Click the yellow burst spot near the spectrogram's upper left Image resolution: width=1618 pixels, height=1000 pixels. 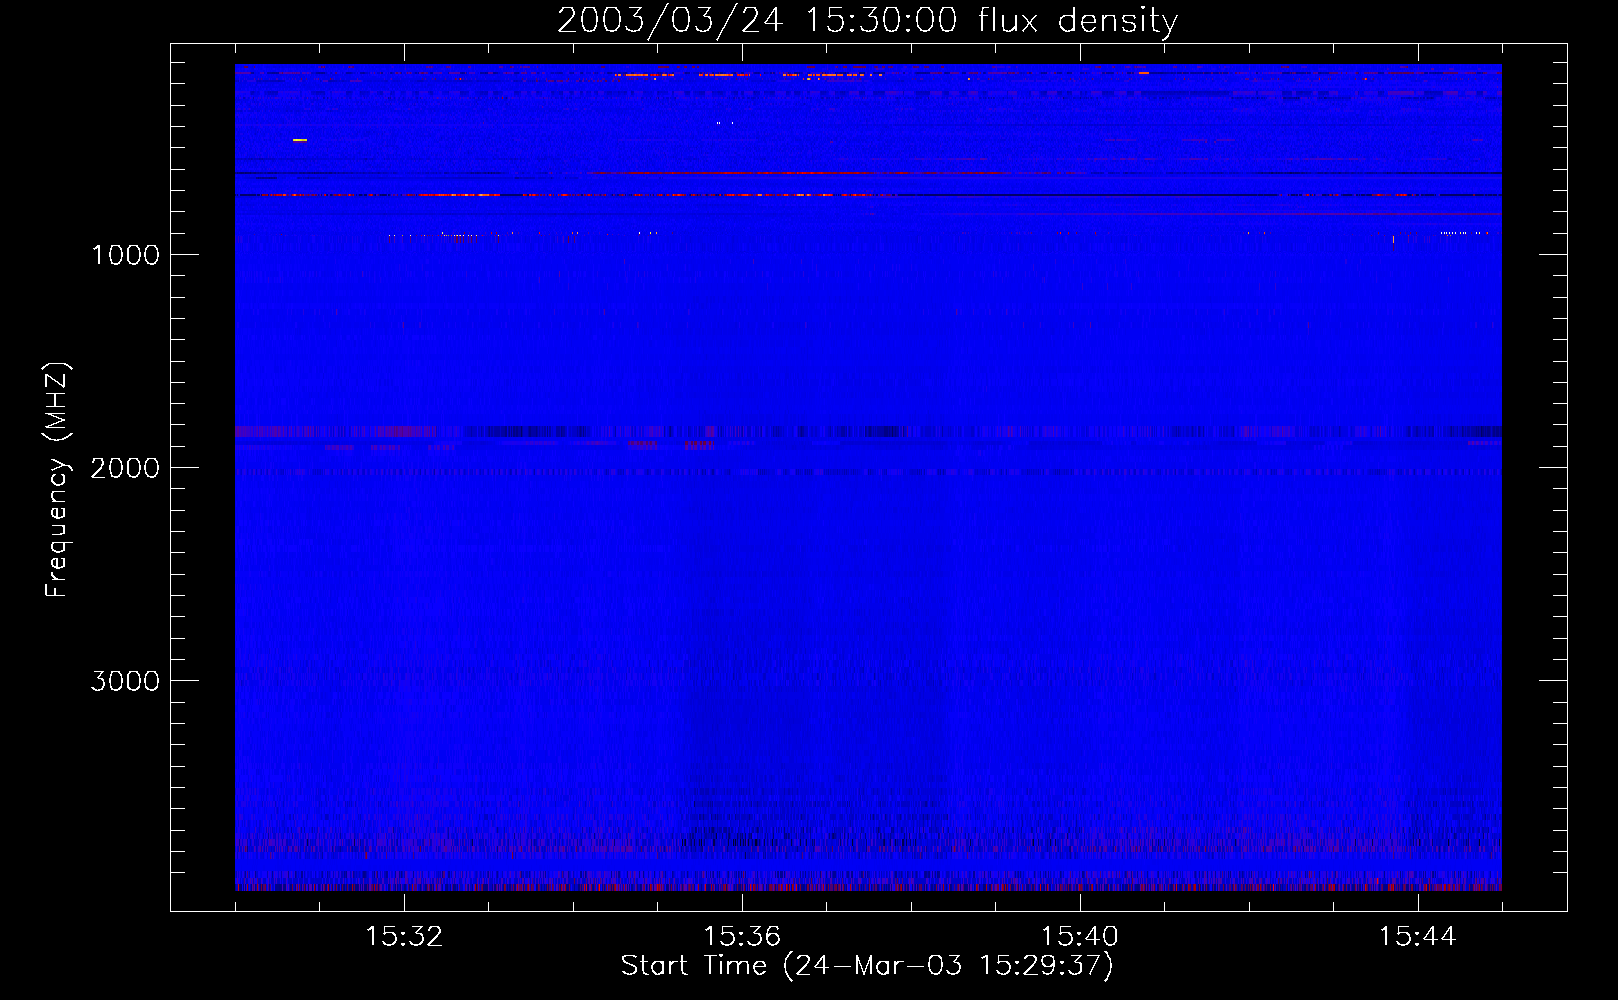(x=300, y=140)
